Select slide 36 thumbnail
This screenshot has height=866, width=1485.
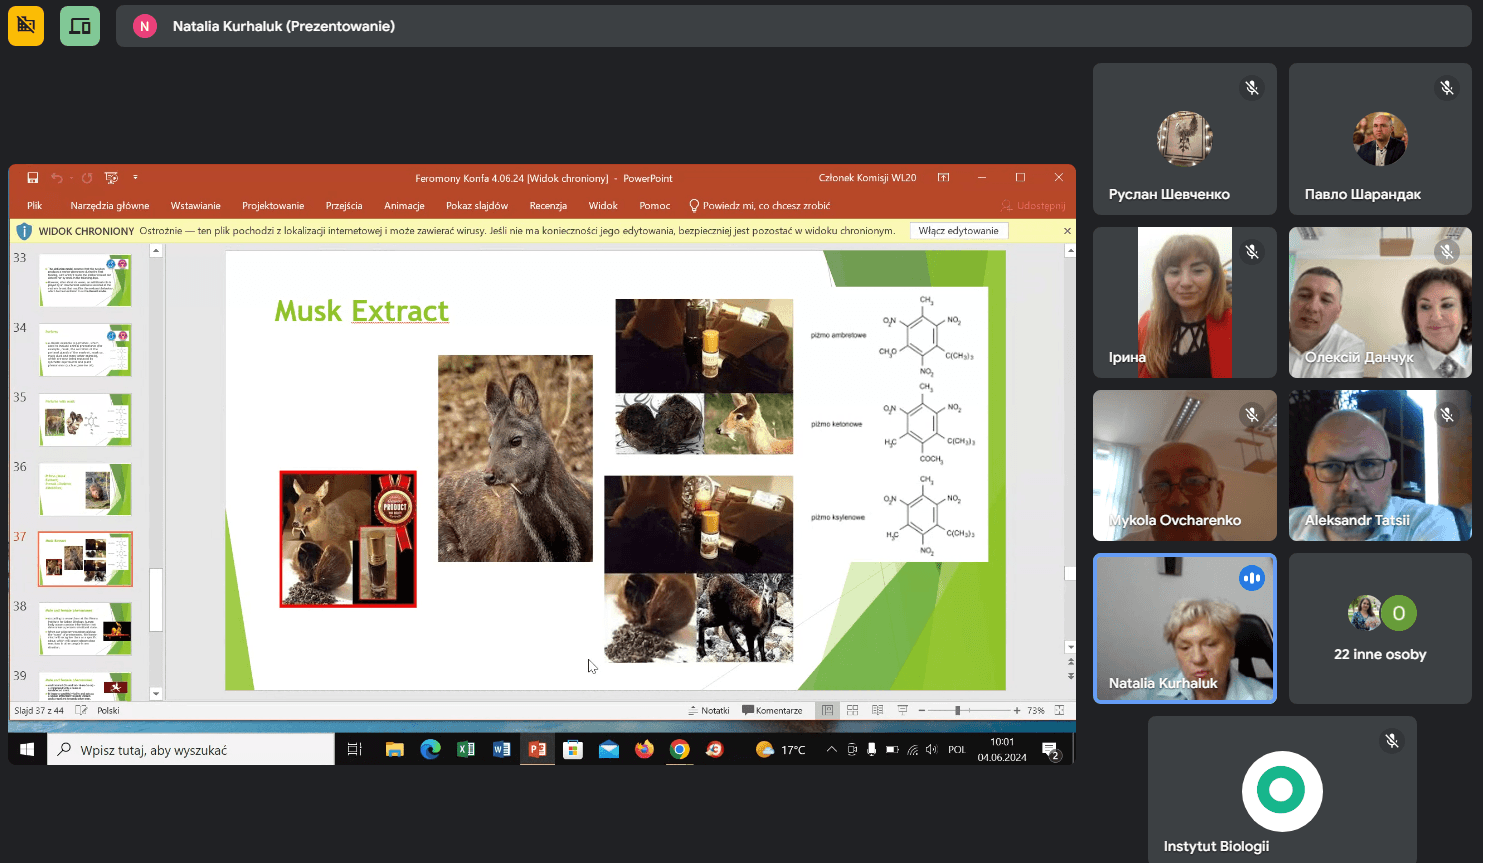85,489
